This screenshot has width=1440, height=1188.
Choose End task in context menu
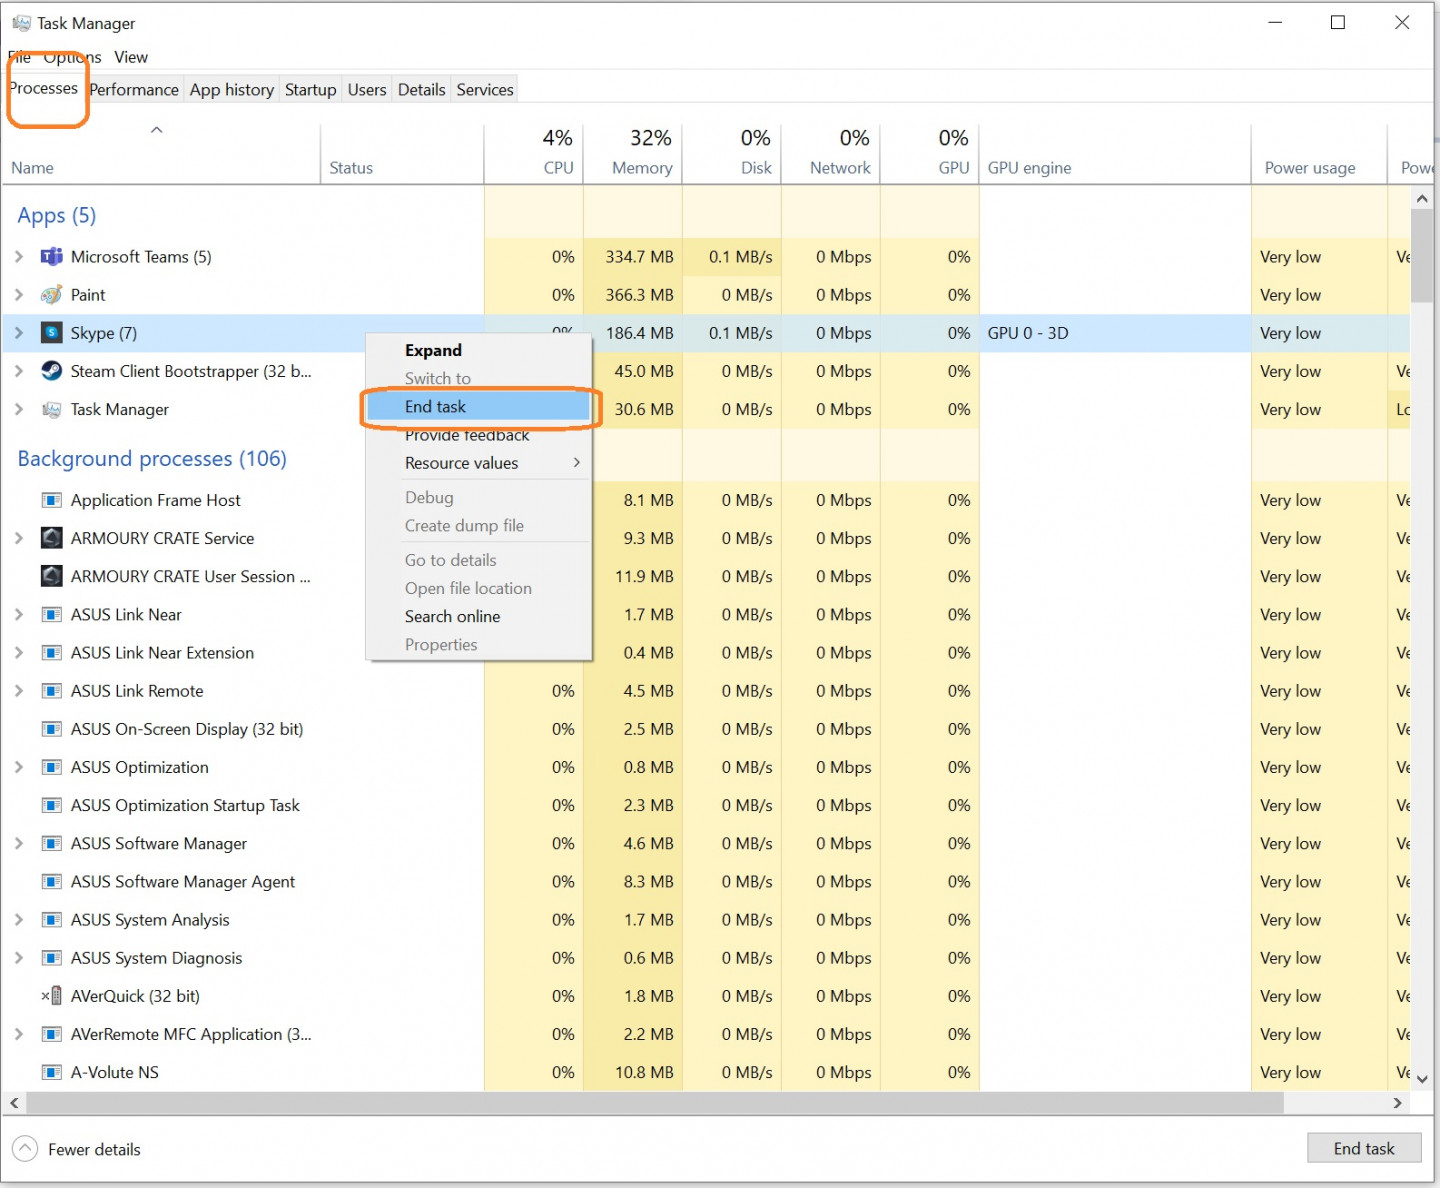pyautogui.click(x=479, y=407)
